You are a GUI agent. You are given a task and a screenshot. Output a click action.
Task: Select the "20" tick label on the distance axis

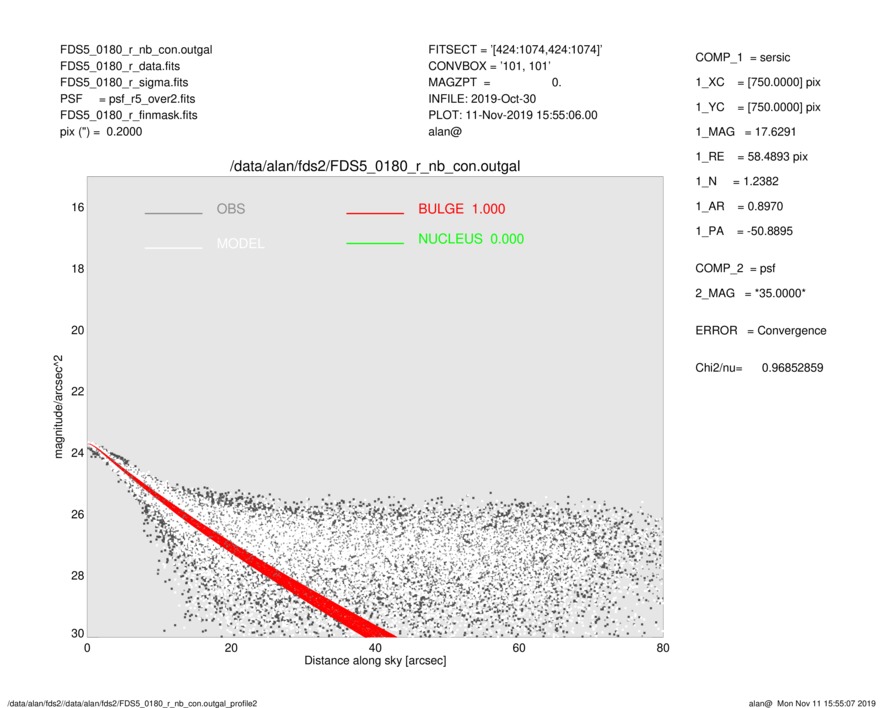tap(231, 648)
